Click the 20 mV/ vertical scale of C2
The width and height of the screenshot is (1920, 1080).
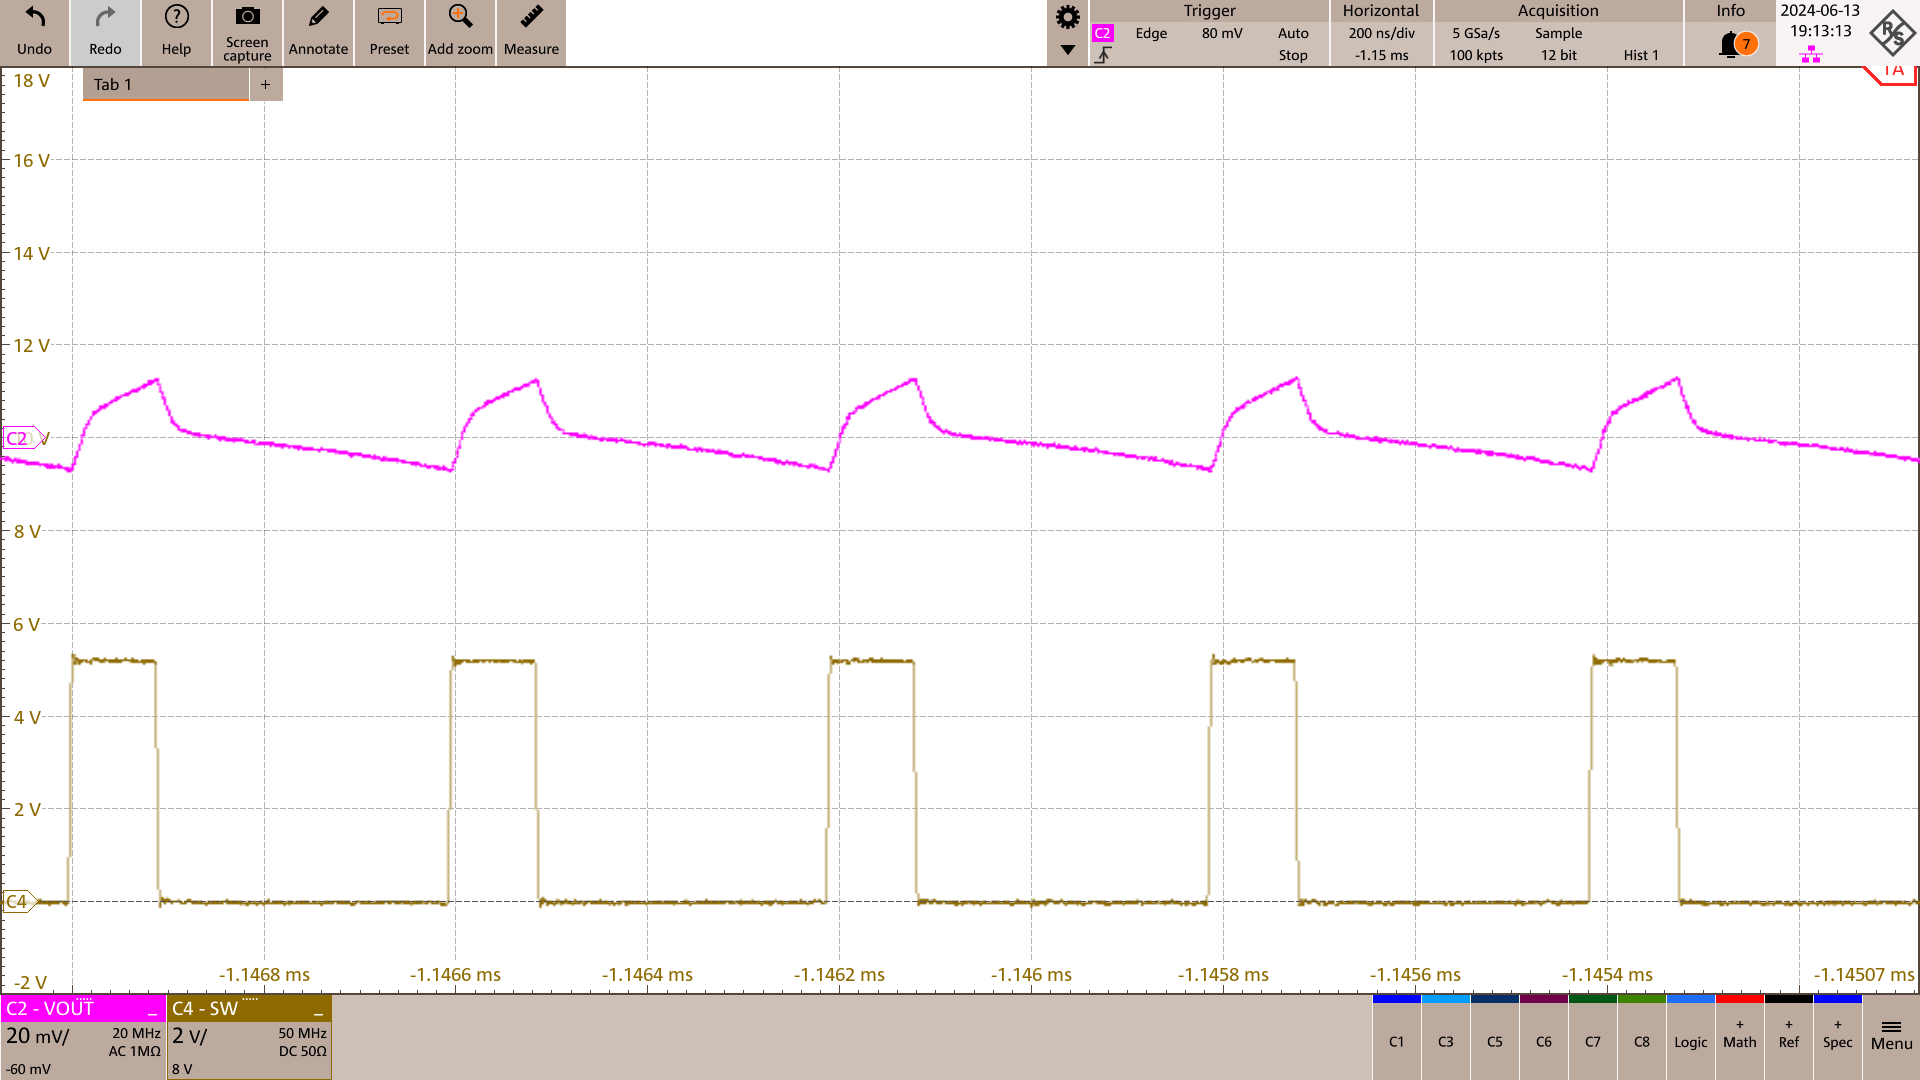pyautogui.click(x=38, y=1036)
